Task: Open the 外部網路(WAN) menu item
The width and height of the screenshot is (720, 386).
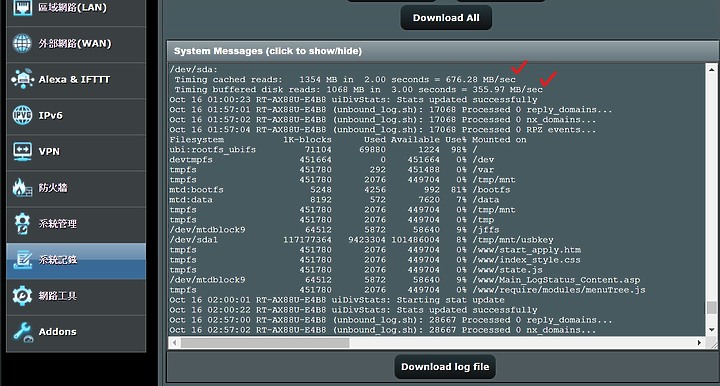Action: 75,44
